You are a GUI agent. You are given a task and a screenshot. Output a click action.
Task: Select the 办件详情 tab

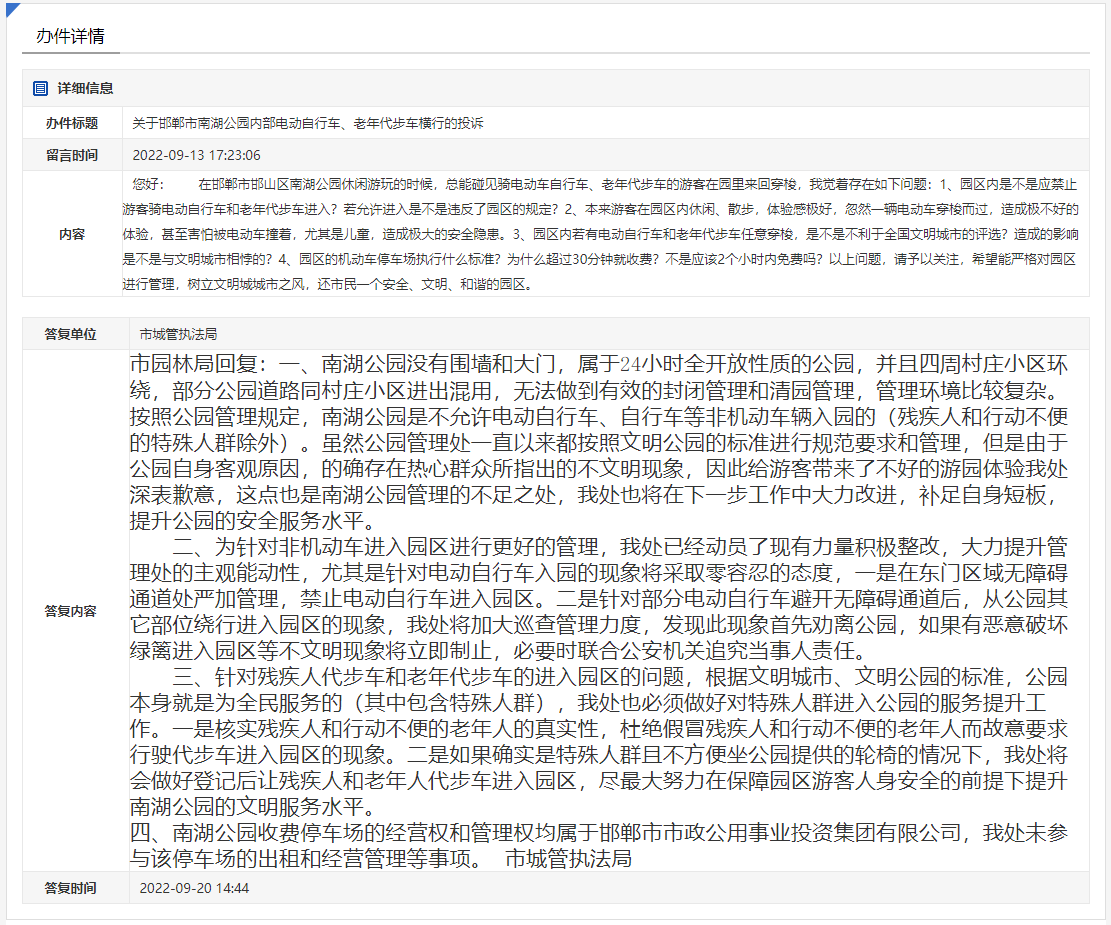click(x=70, y=36)
